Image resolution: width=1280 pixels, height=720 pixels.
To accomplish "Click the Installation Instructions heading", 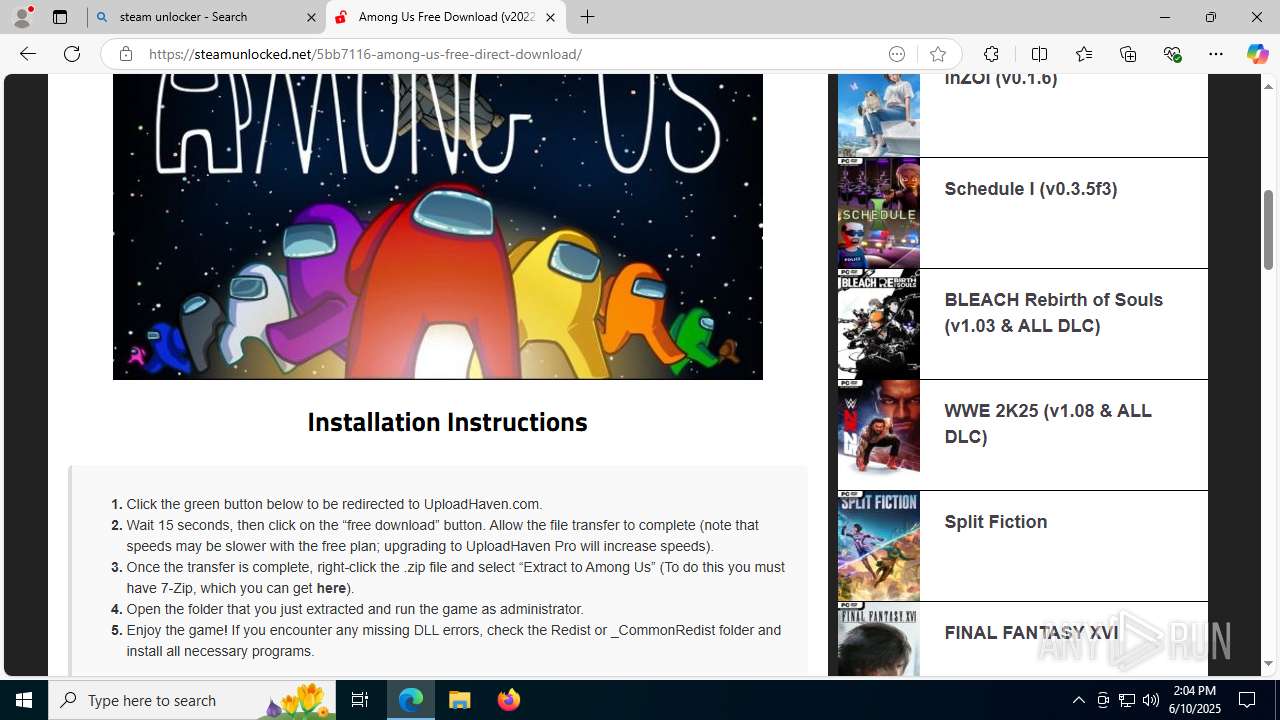I will coord(447,422).
